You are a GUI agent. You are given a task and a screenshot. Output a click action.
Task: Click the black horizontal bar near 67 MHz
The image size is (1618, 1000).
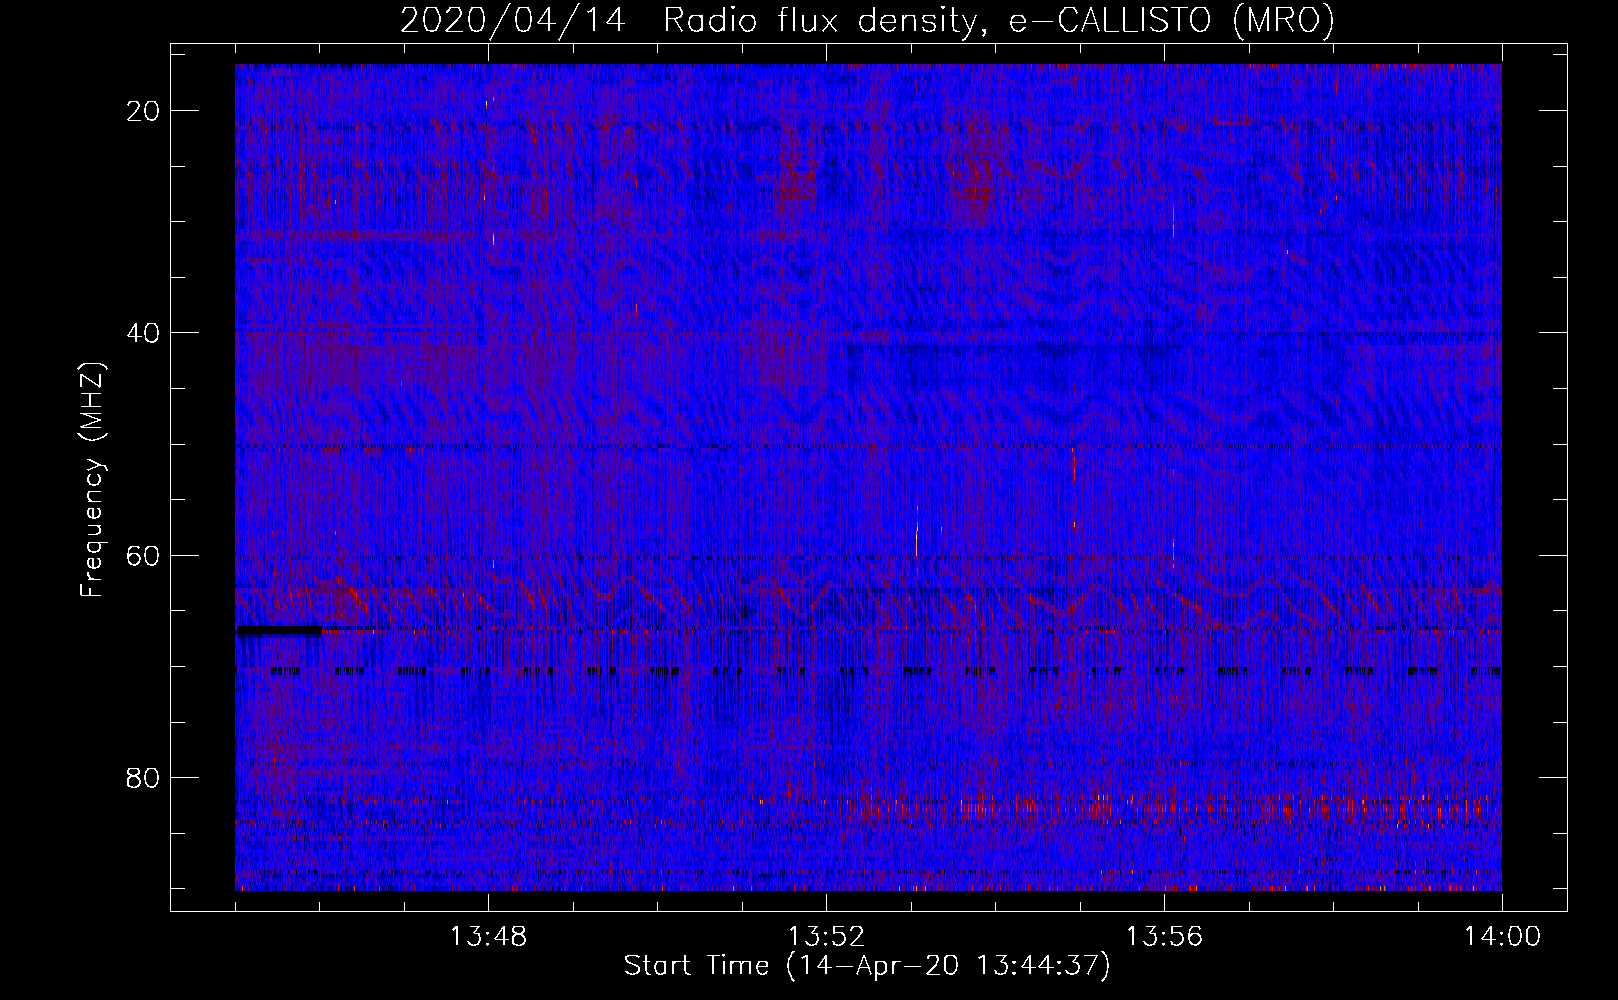coord(279,631)
